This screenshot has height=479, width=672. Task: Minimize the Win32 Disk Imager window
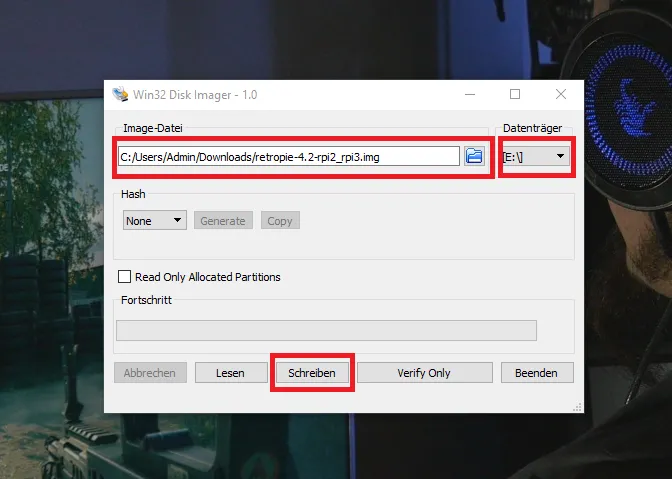pyautogui.click(x=470, y=94)
